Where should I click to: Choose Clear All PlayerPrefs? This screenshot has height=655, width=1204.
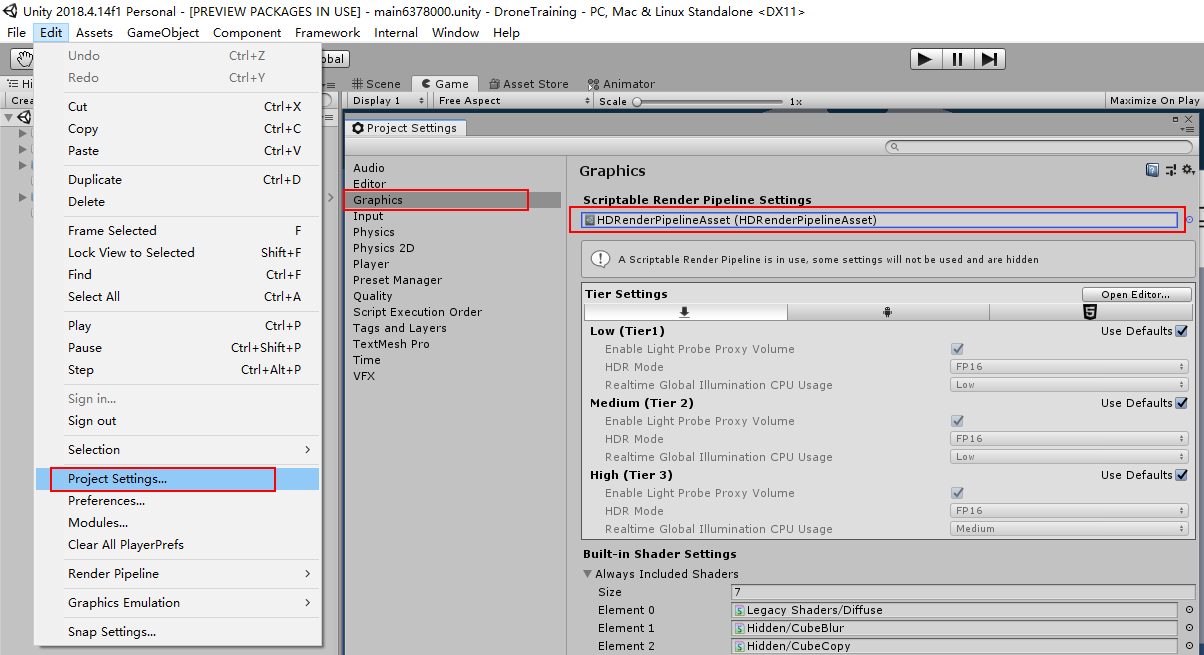(x=178, y=545)
